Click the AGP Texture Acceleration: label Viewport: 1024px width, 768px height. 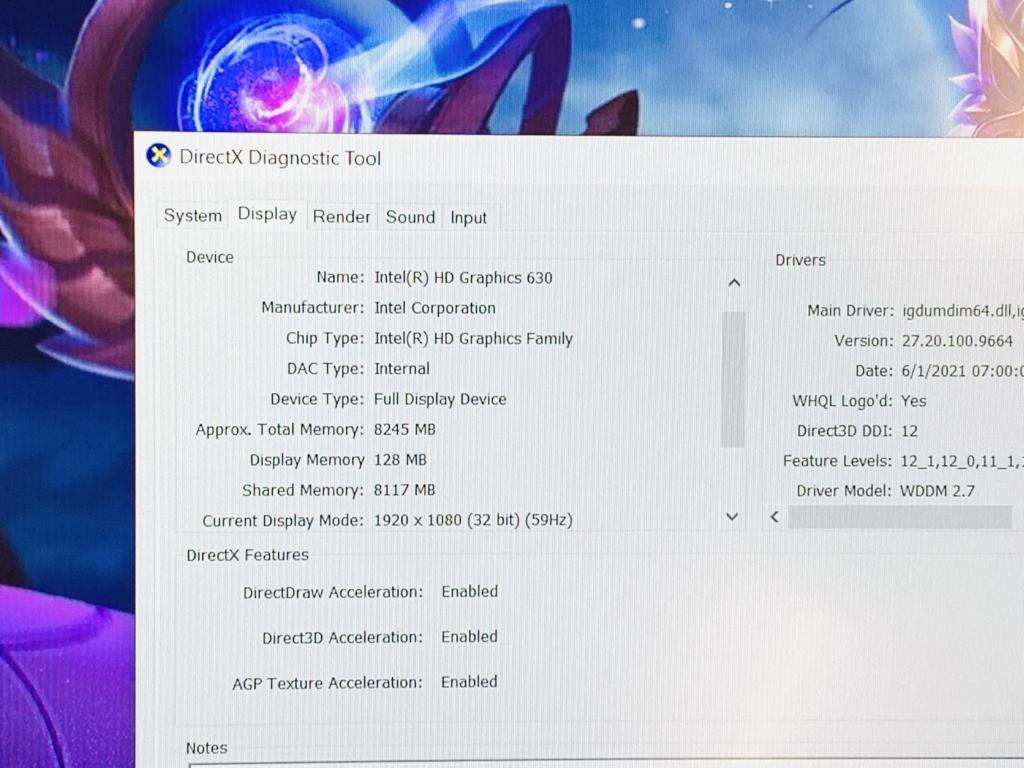[327, 683]
